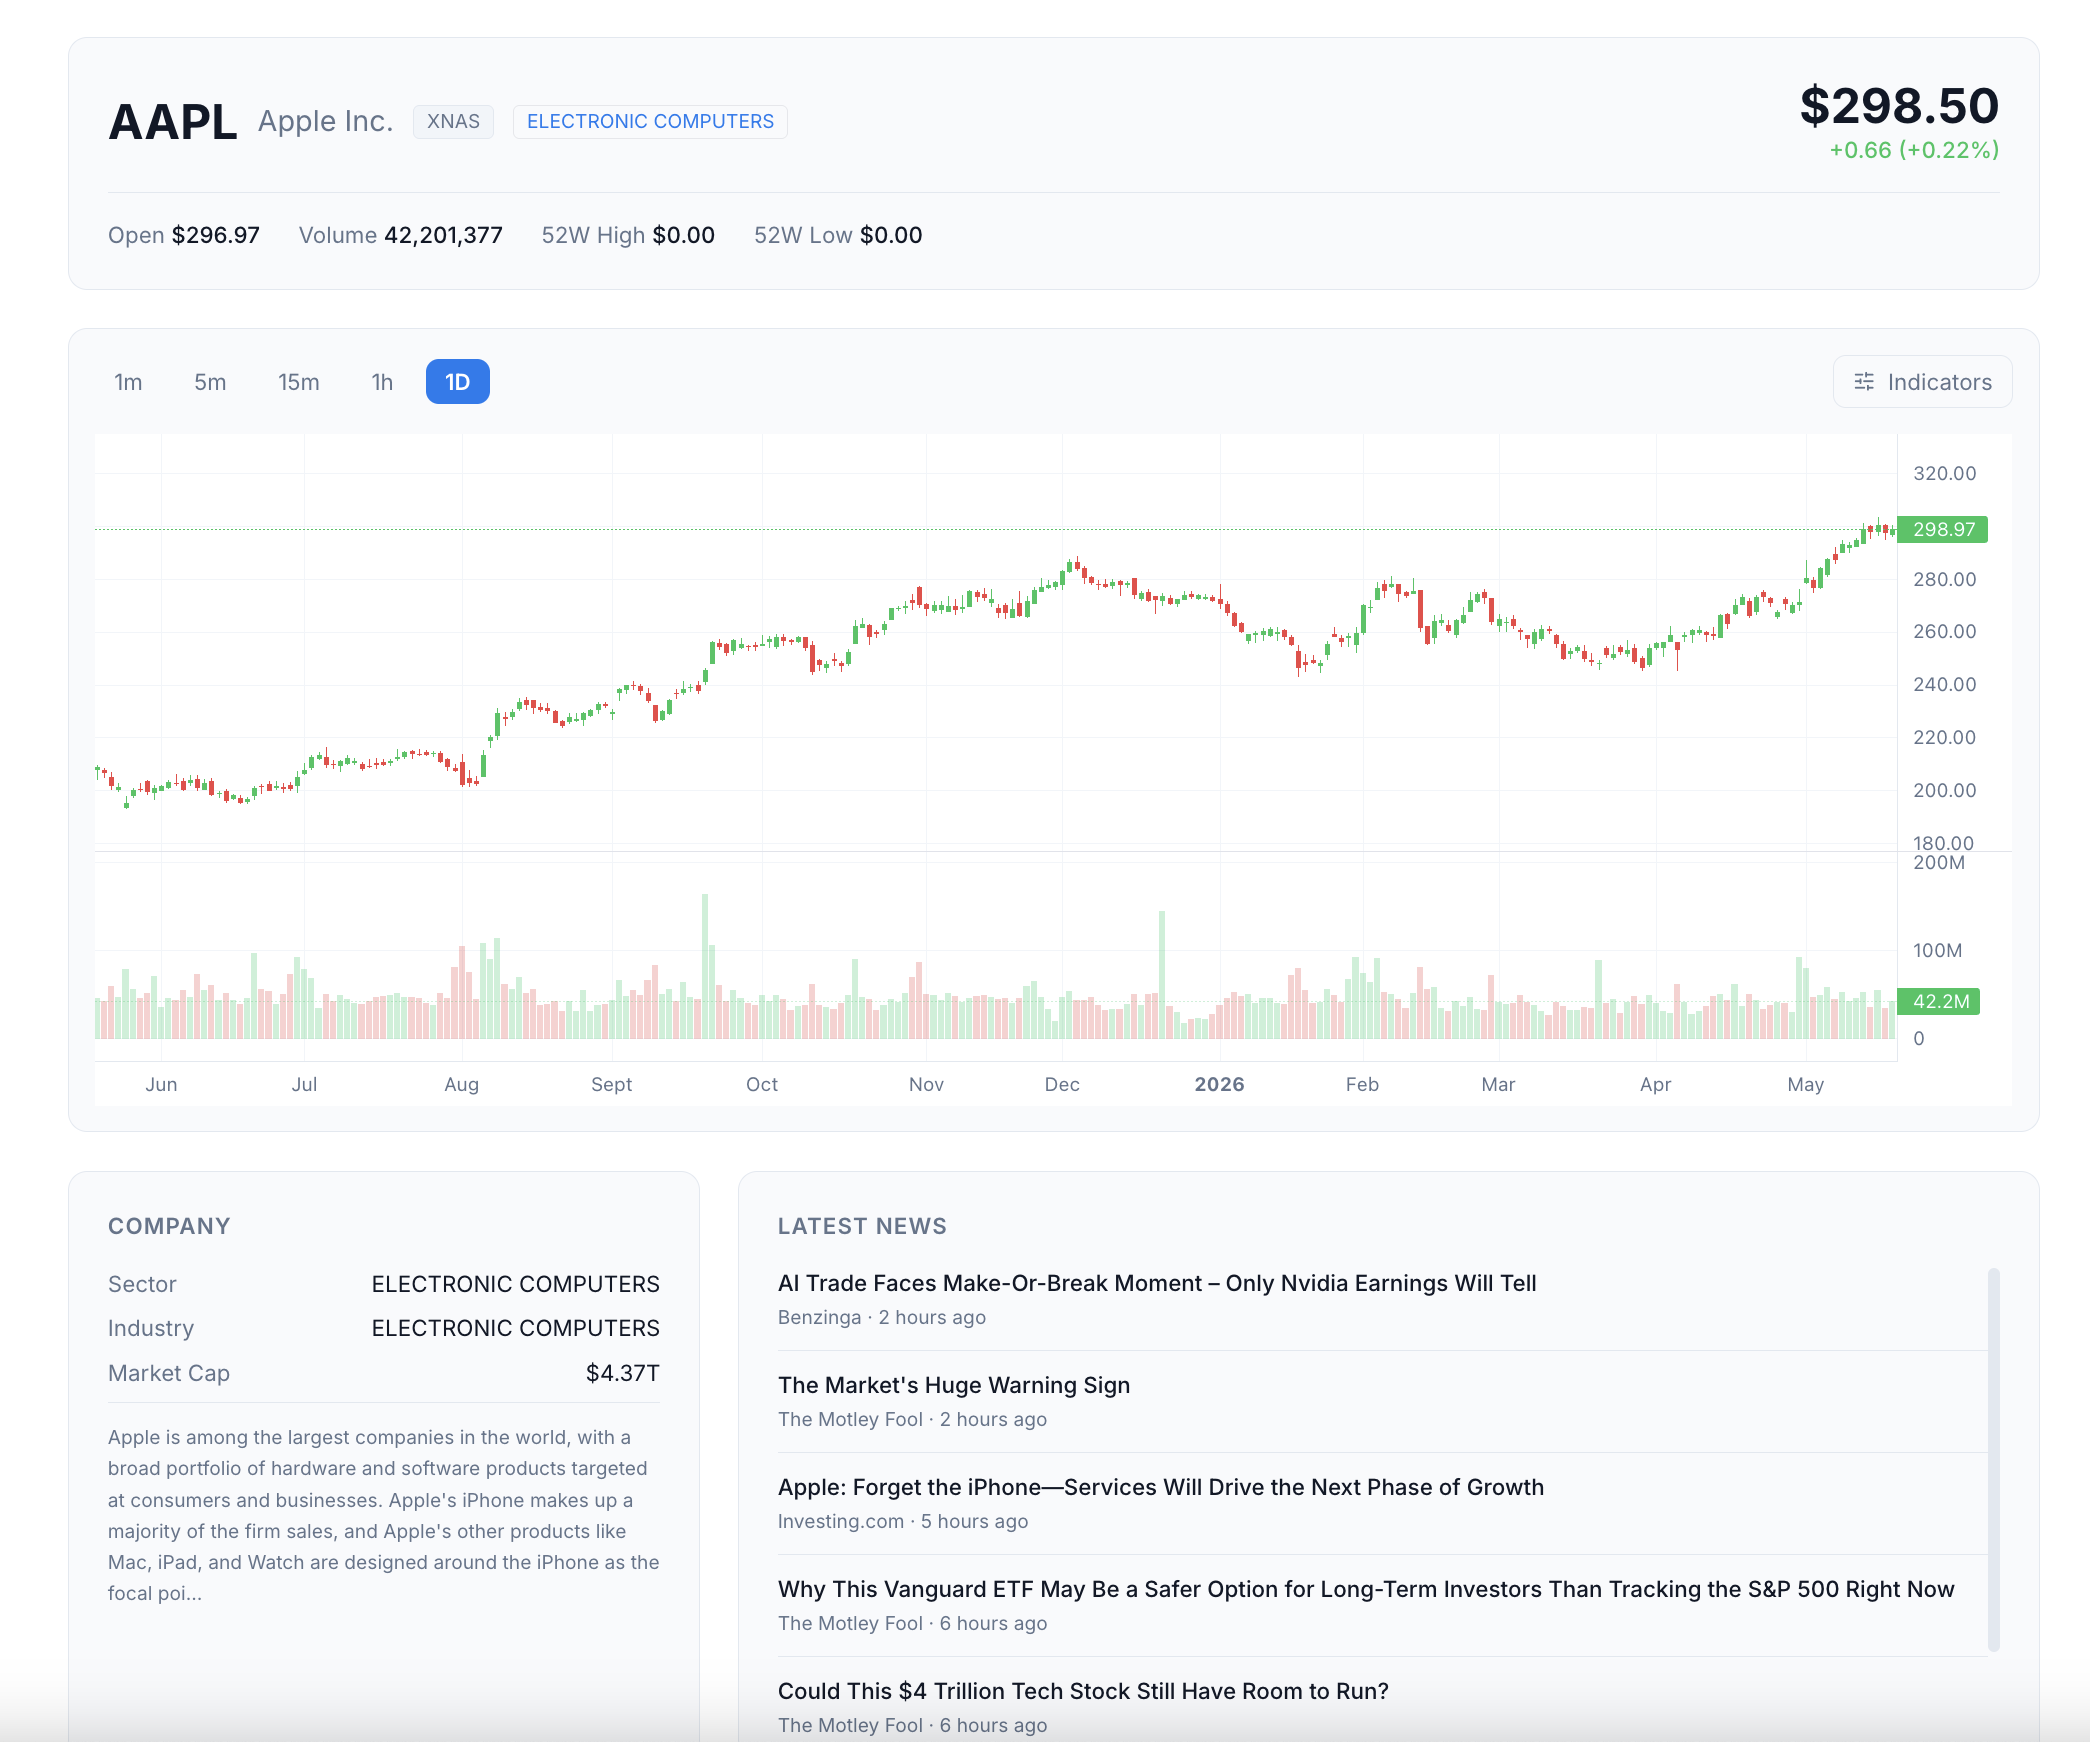
Task: Click the XNAS exchange badge
Action: point(453,122)
